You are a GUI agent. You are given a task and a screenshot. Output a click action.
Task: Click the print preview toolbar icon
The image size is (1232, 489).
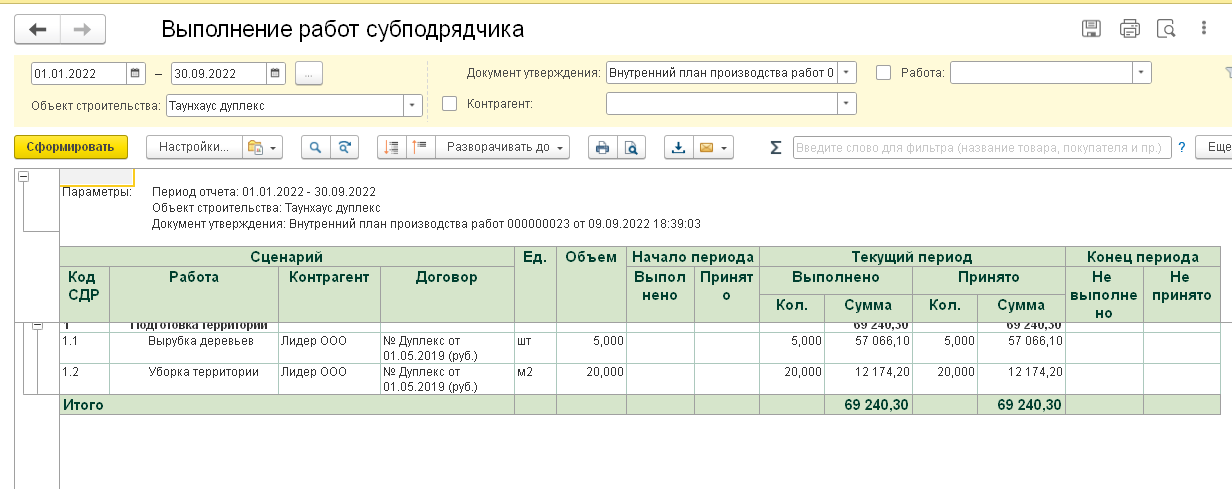[631, 148]
